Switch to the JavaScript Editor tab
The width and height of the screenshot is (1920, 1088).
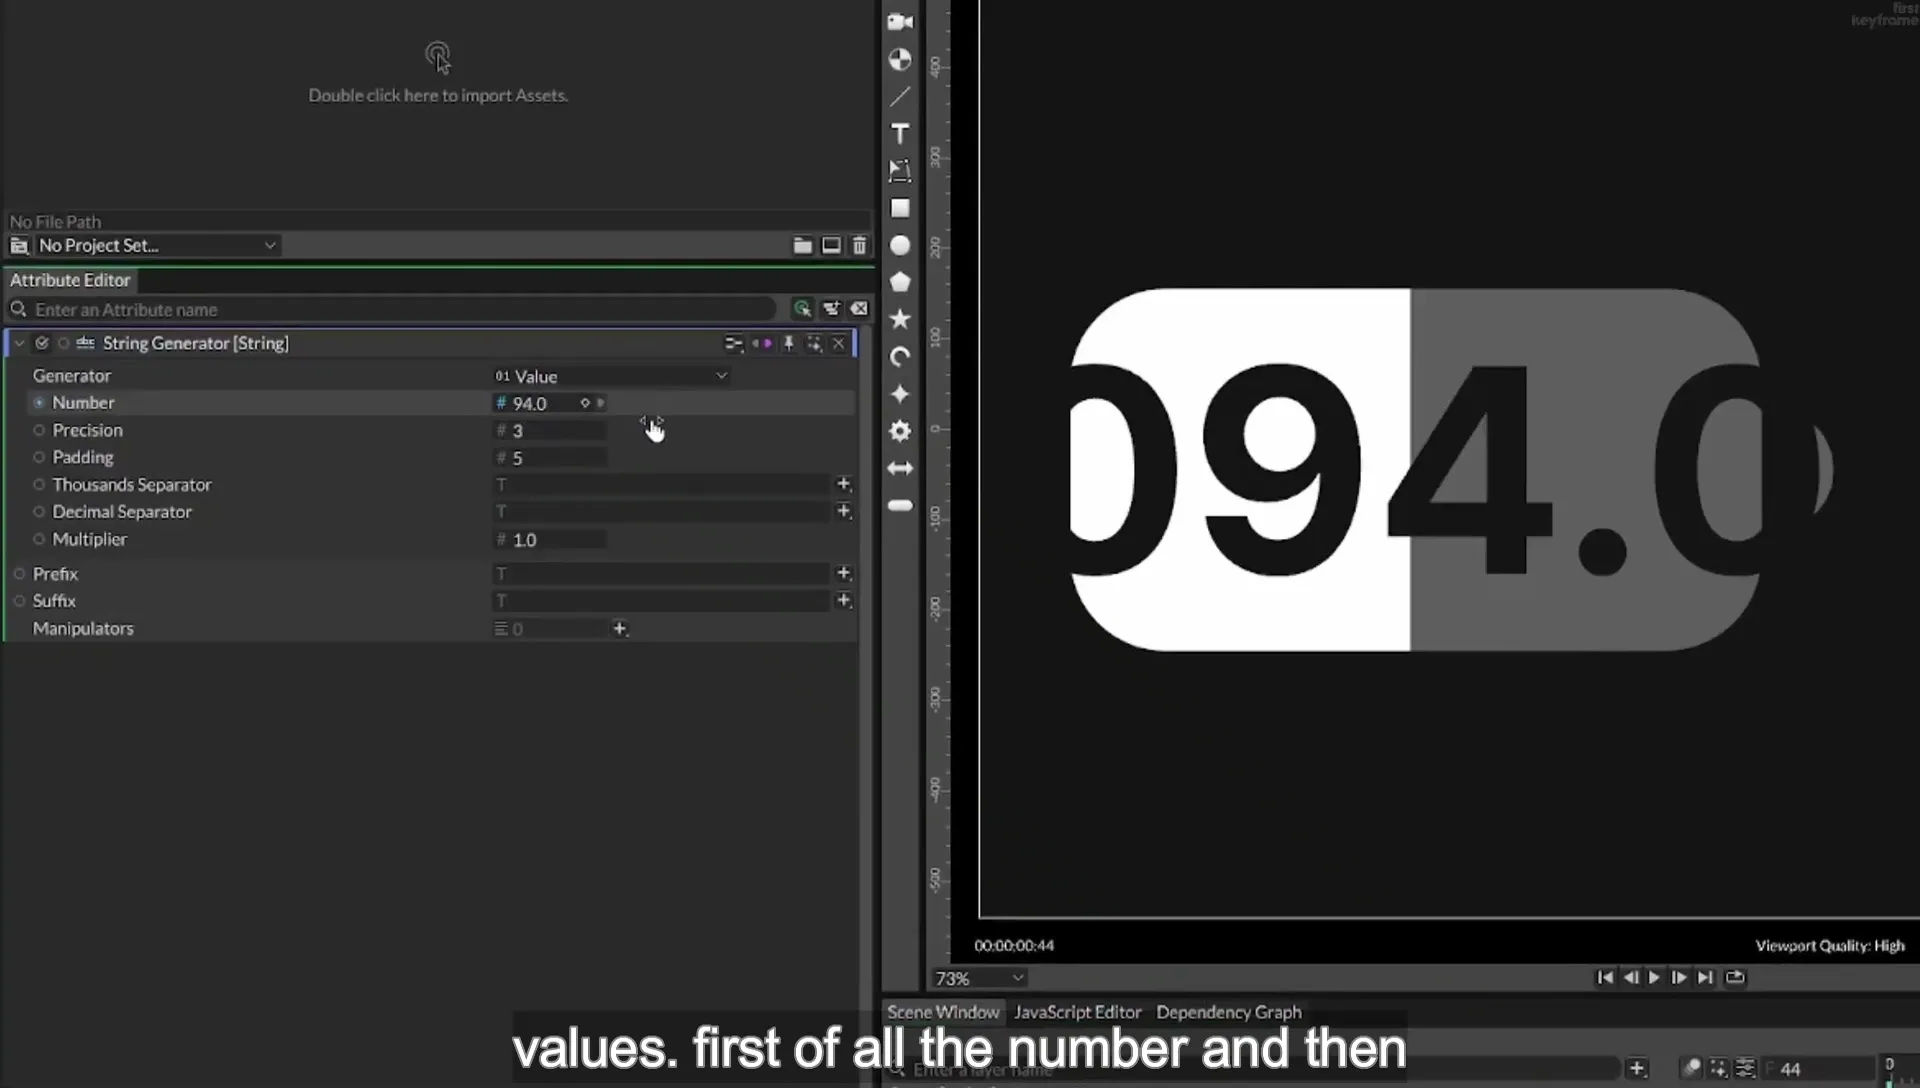tap(1077, 1012)
